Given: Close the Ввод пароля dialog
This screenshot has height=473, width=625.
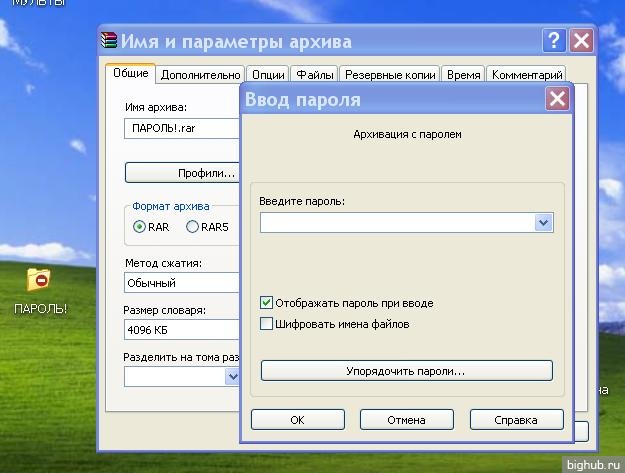Looking at the screenshot, I should coord(557,99).
